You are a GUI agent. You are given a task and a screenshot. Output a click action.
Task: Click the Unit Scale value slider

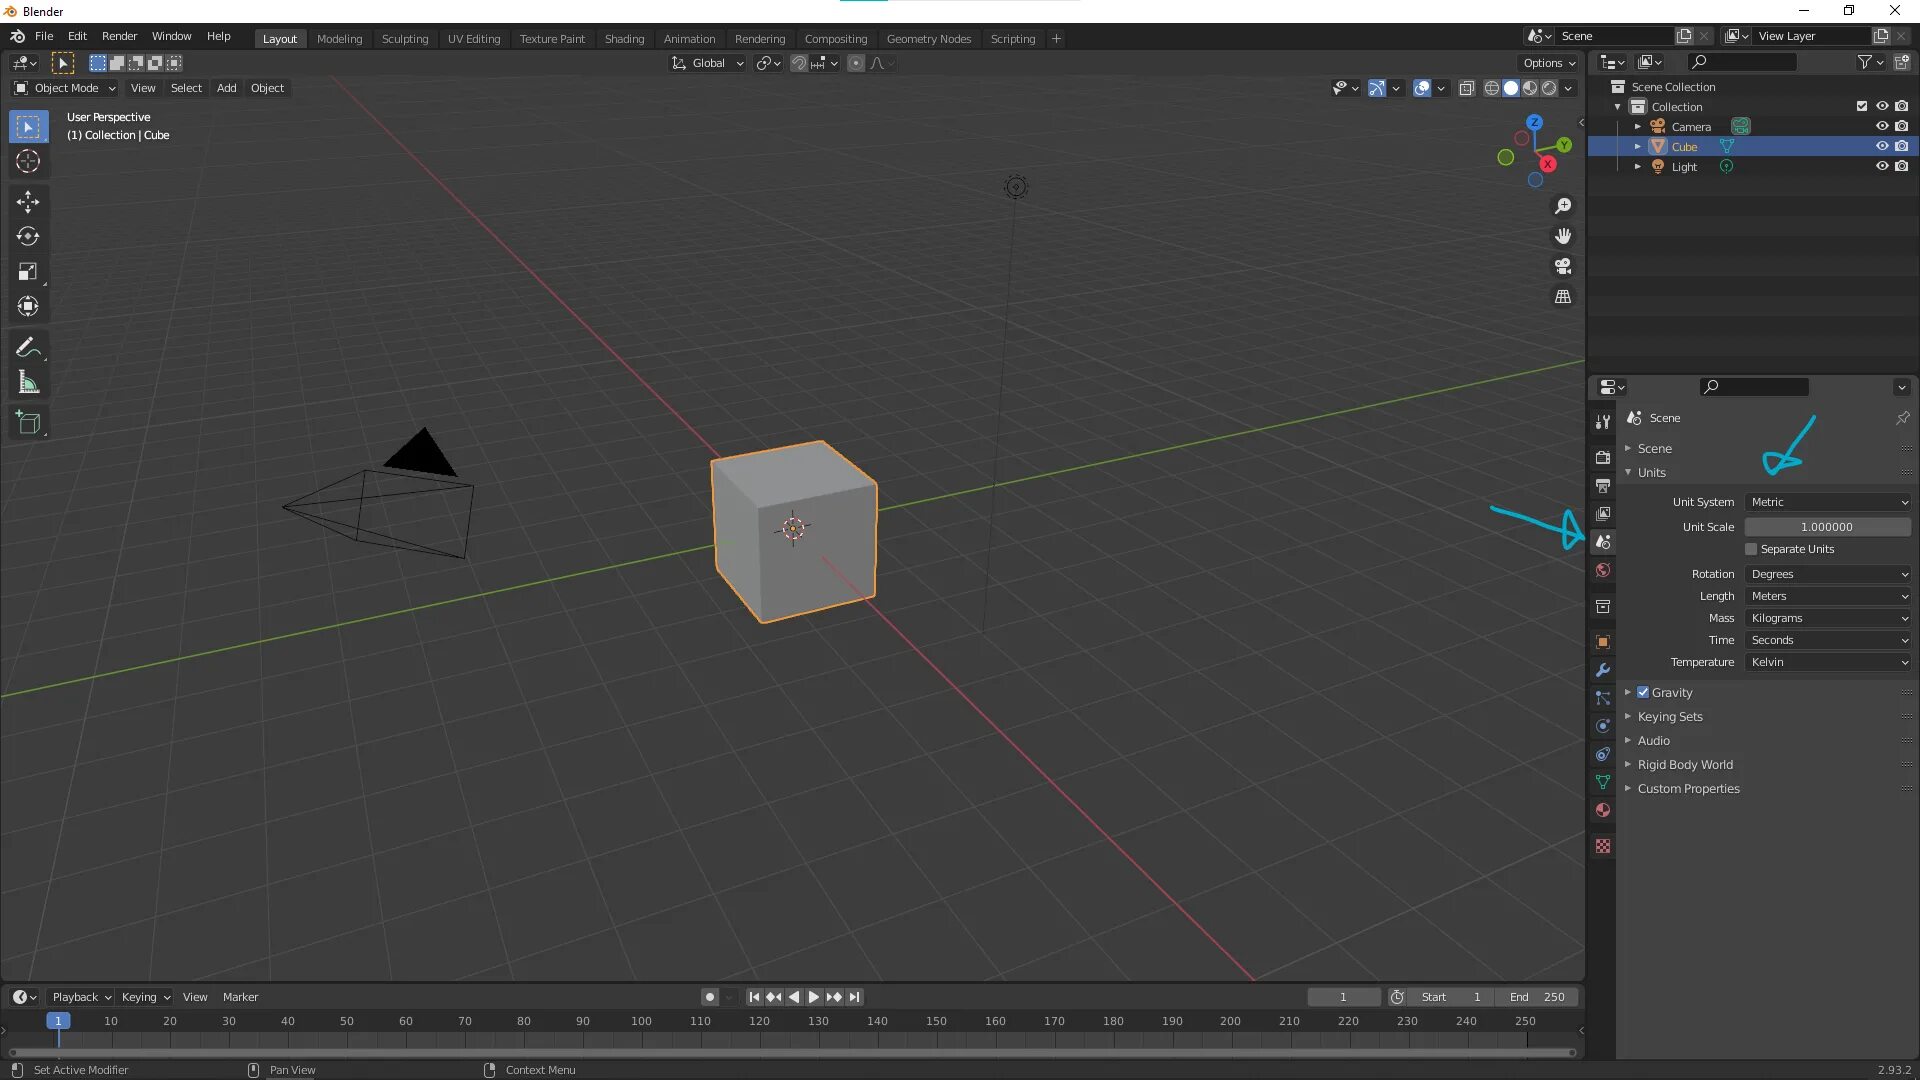click(1826, 527)
